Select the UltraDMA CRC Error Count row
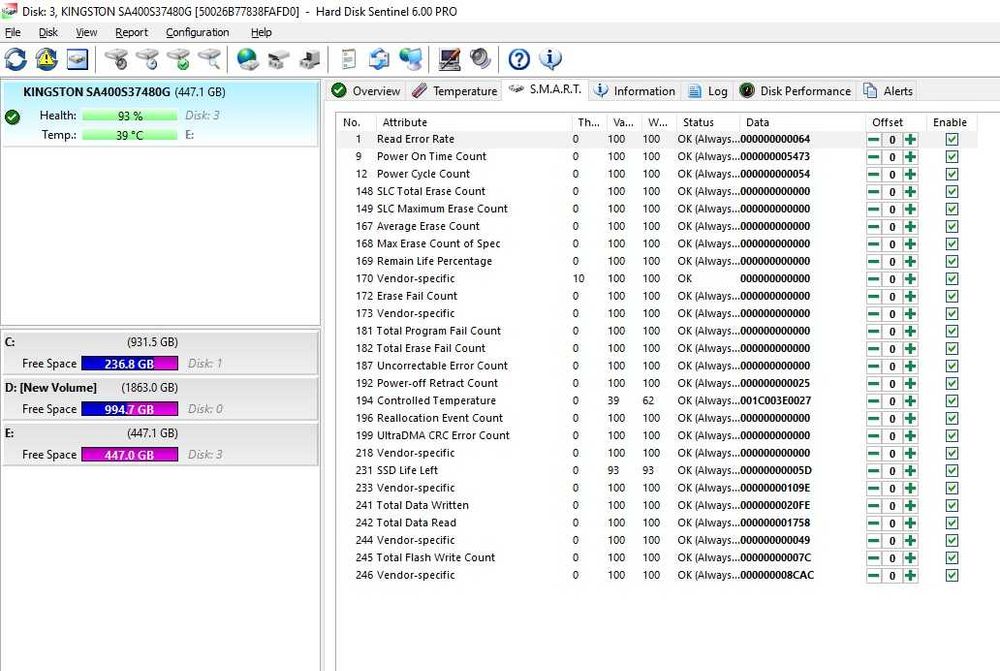 click(x=657, y=436)
